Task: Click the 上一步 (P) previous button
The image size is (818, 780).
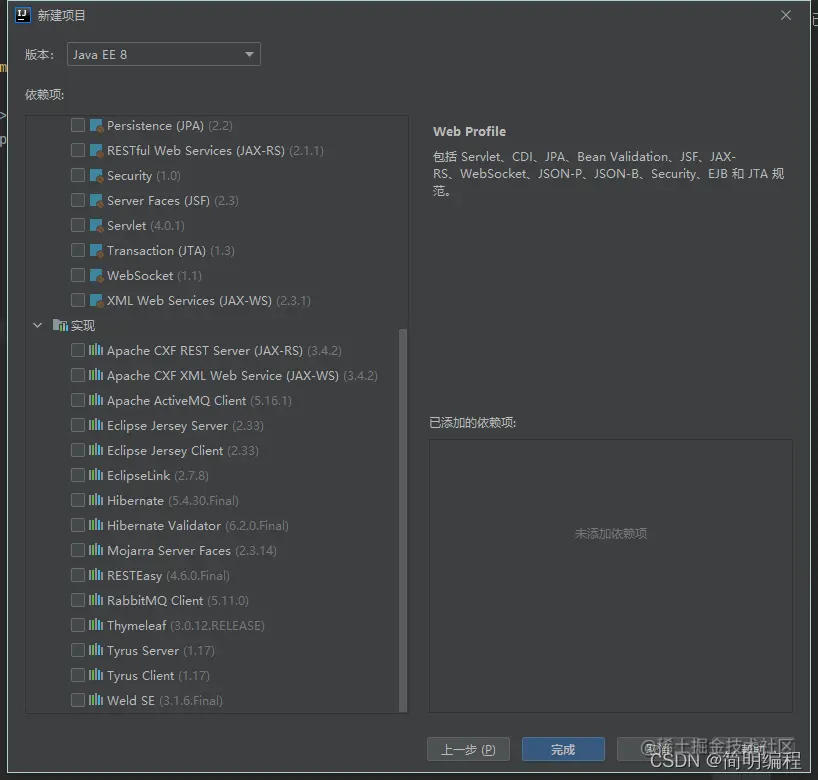Action: click(468, 749)
